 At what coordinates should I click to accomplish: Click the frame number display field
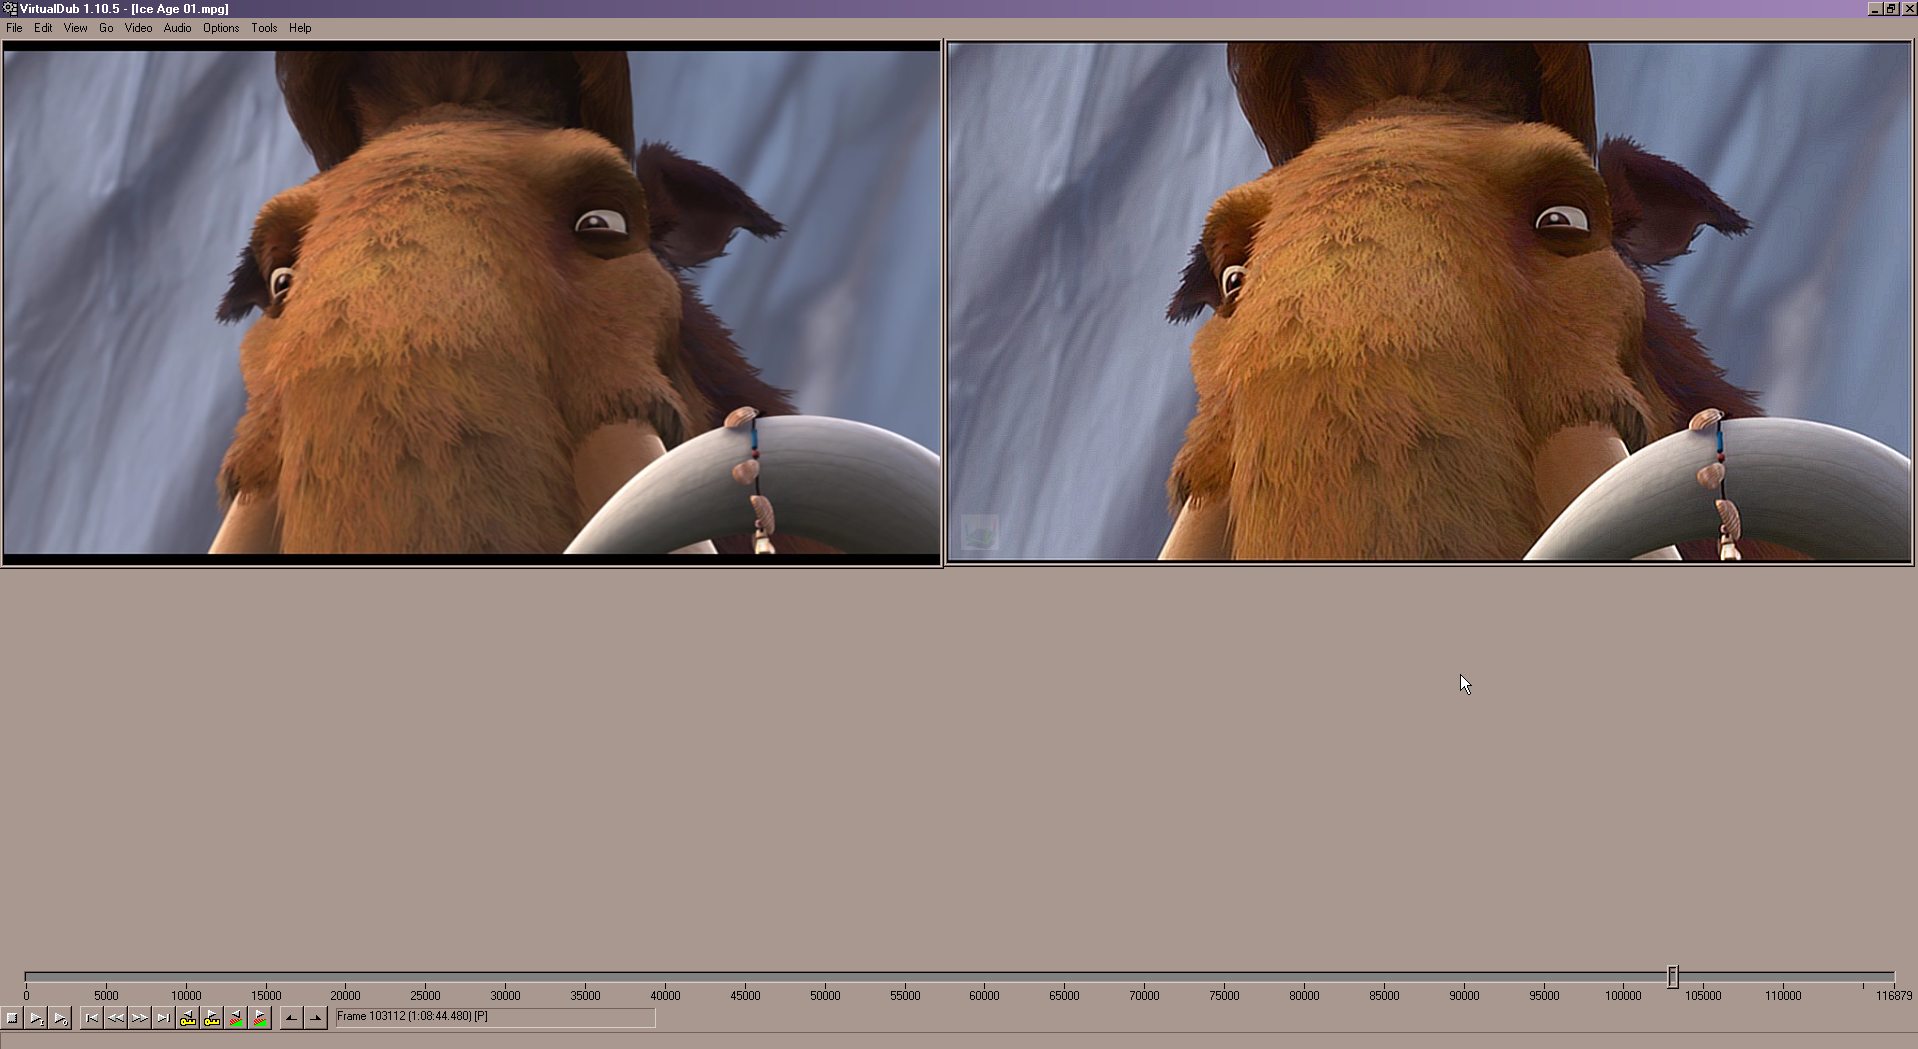[495, 1017]
